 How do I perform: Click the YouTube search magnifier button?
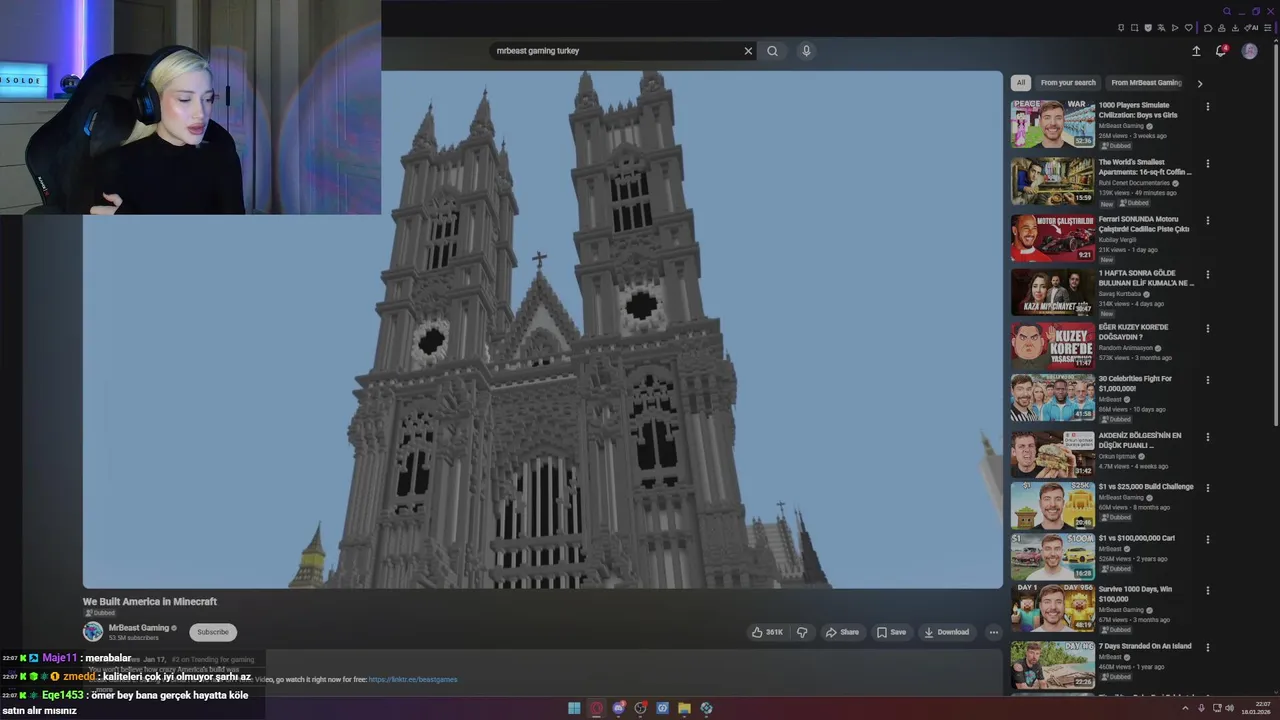772,51
